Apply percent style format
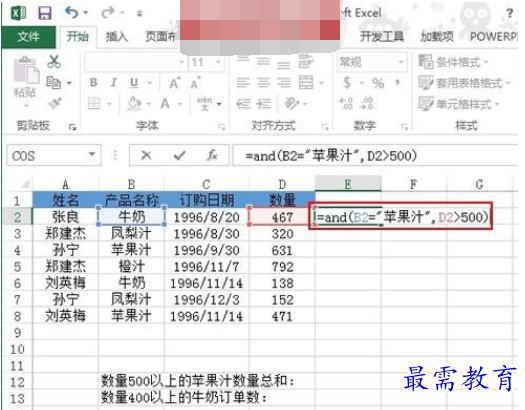This screenshot has height=410, width=525. (x=378, y=83)
